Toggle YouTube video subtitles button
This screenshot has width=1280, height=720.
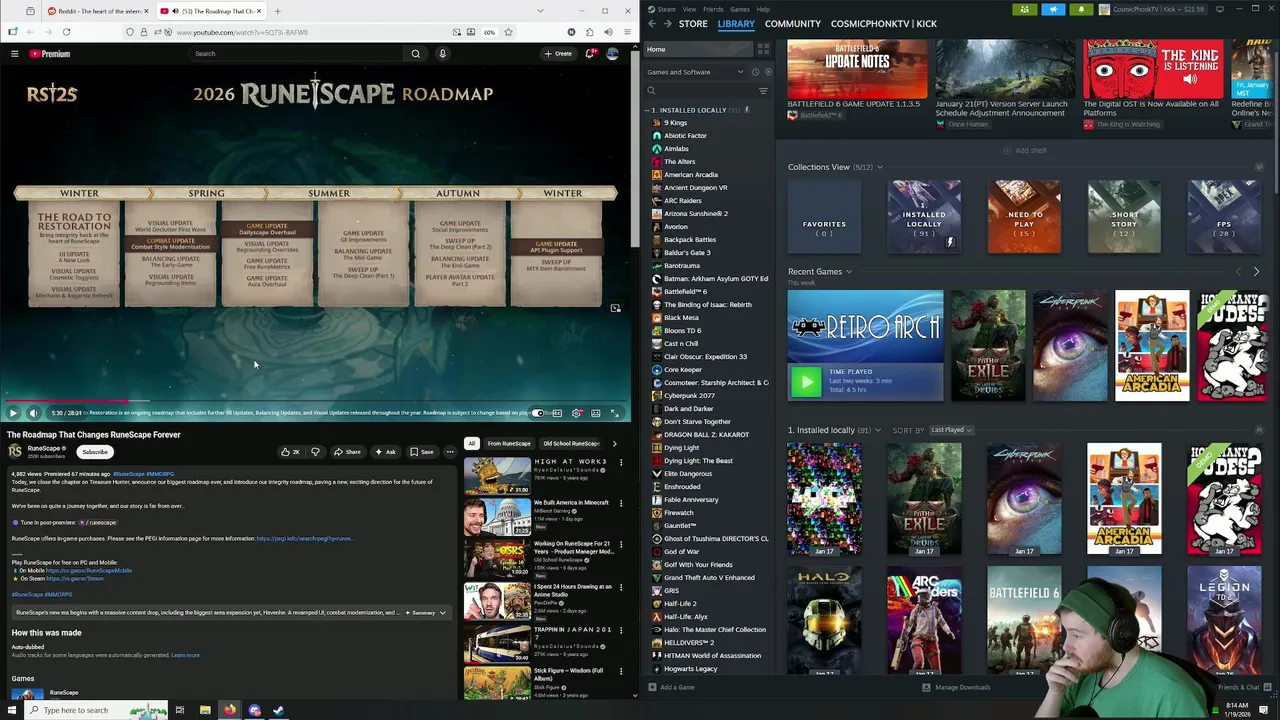tap(557, 413)
